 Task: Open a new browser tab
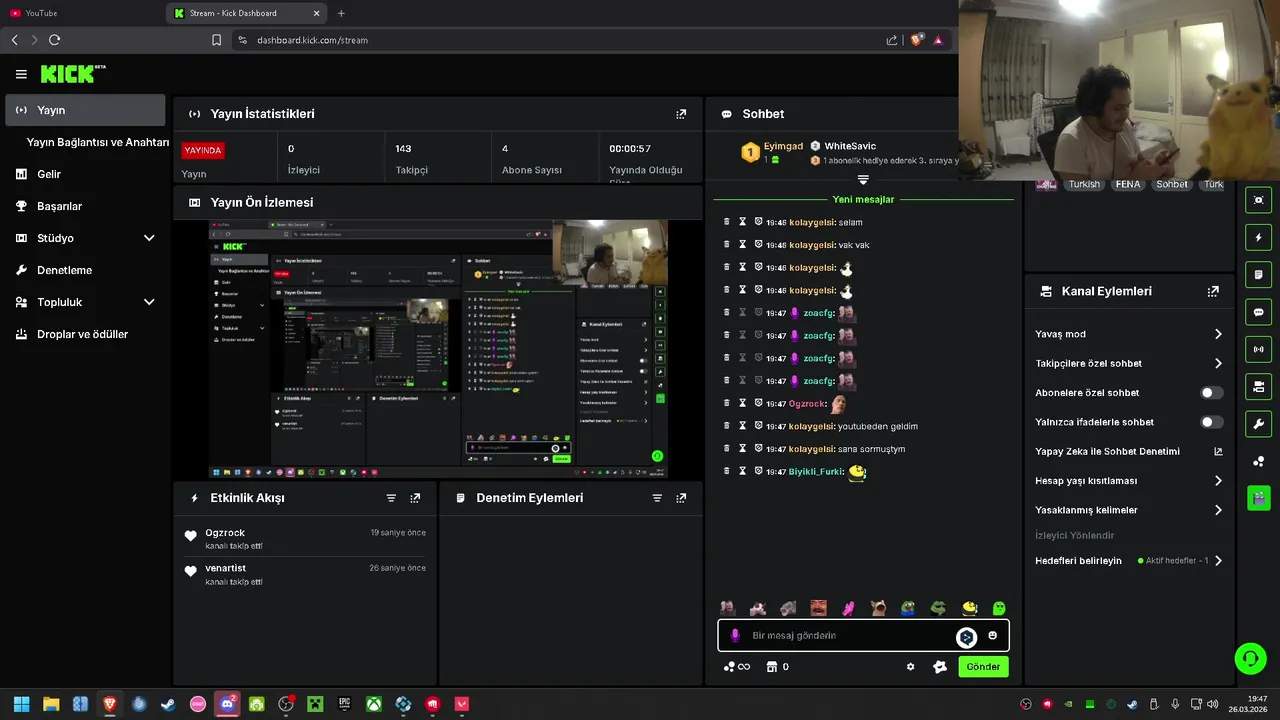coord(341,13)
